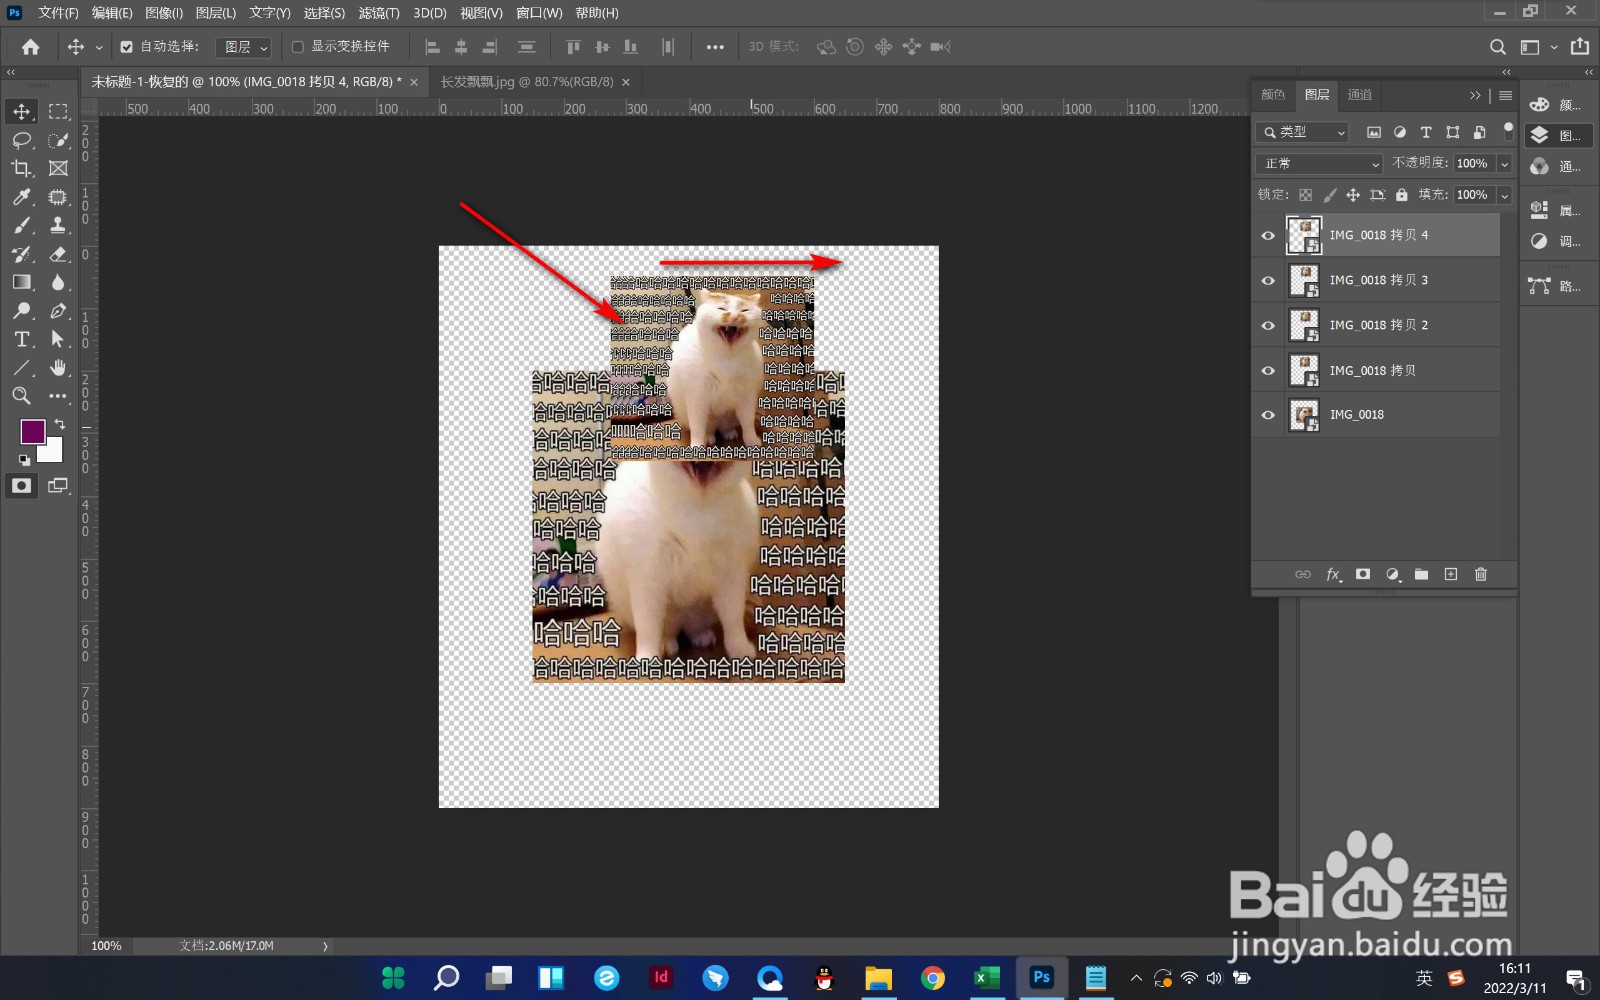Select the Horizontal Type tool
This screenshot has width=1600, height=1000.
pos(22,340)
